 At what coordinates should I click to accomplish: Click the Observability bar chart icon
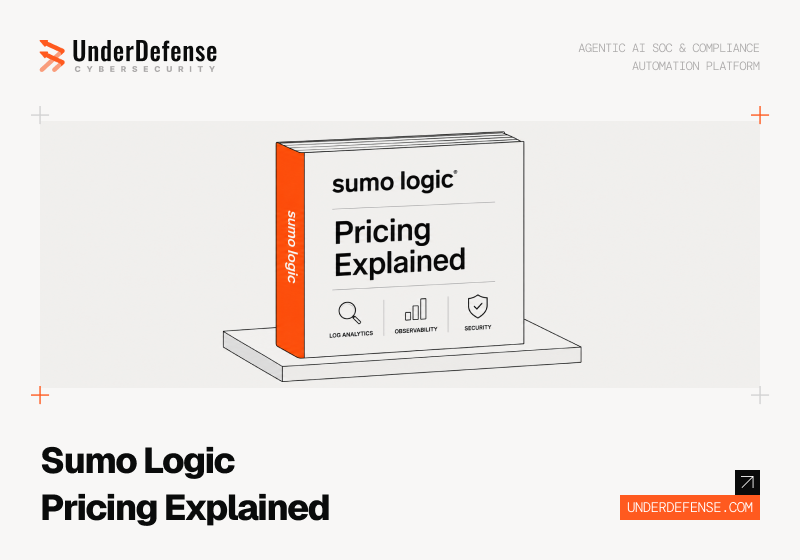(416, 310)
